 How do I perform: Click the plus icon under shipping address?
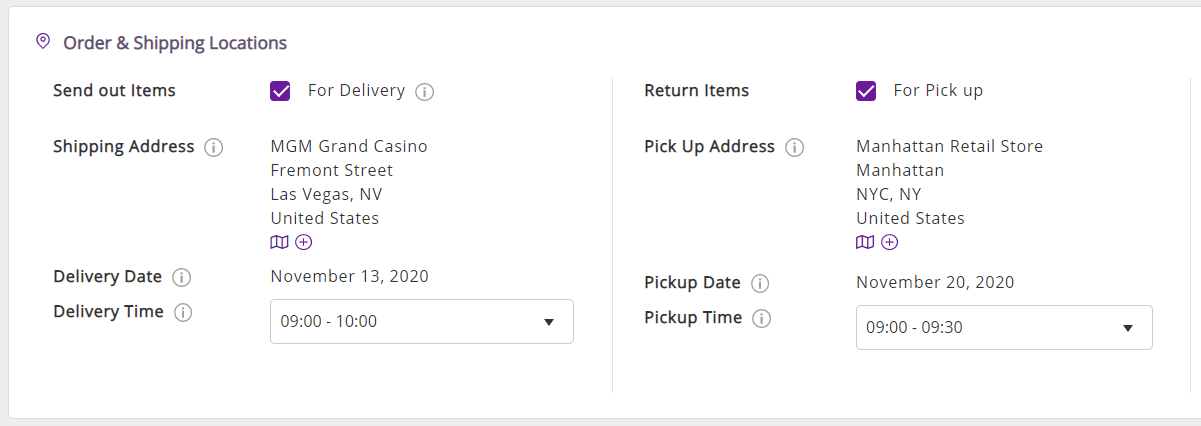(304, 242)
